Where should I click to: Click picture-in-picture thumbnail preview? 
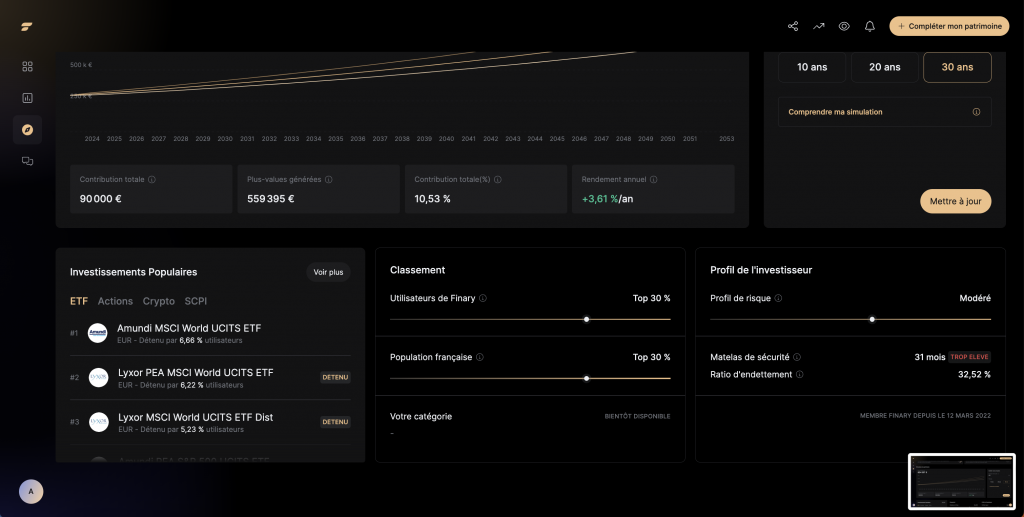tap(962, 481)
